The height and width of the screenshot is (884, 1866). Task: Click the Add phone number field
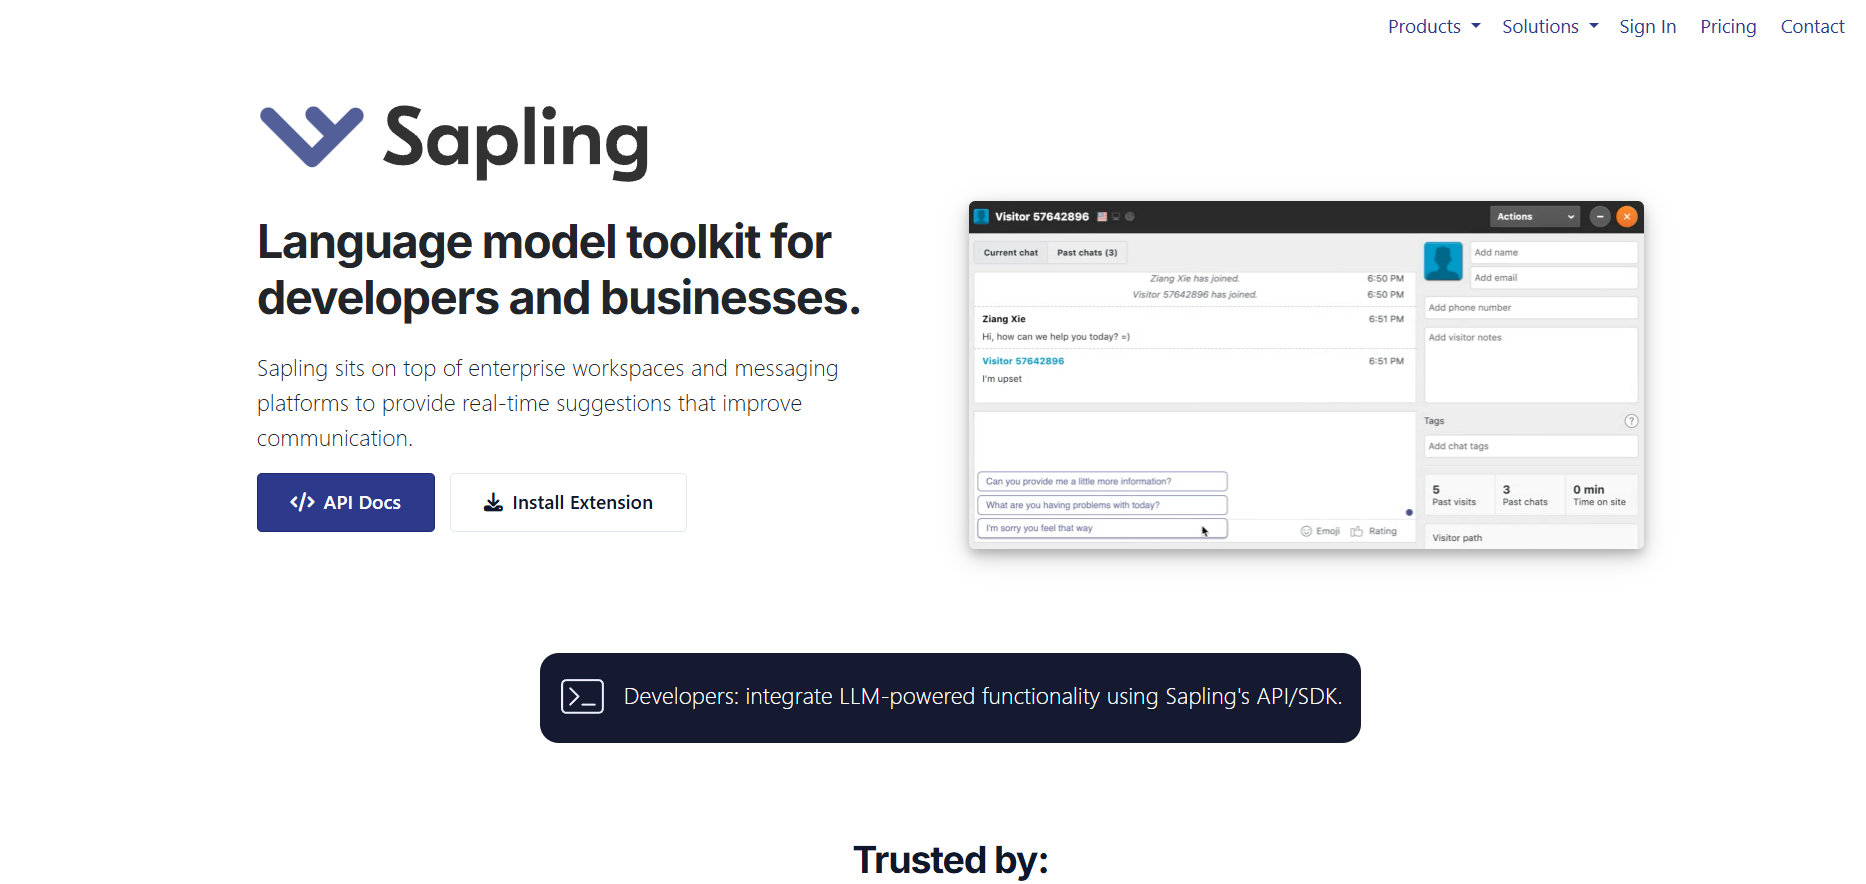pos(1530,308)
